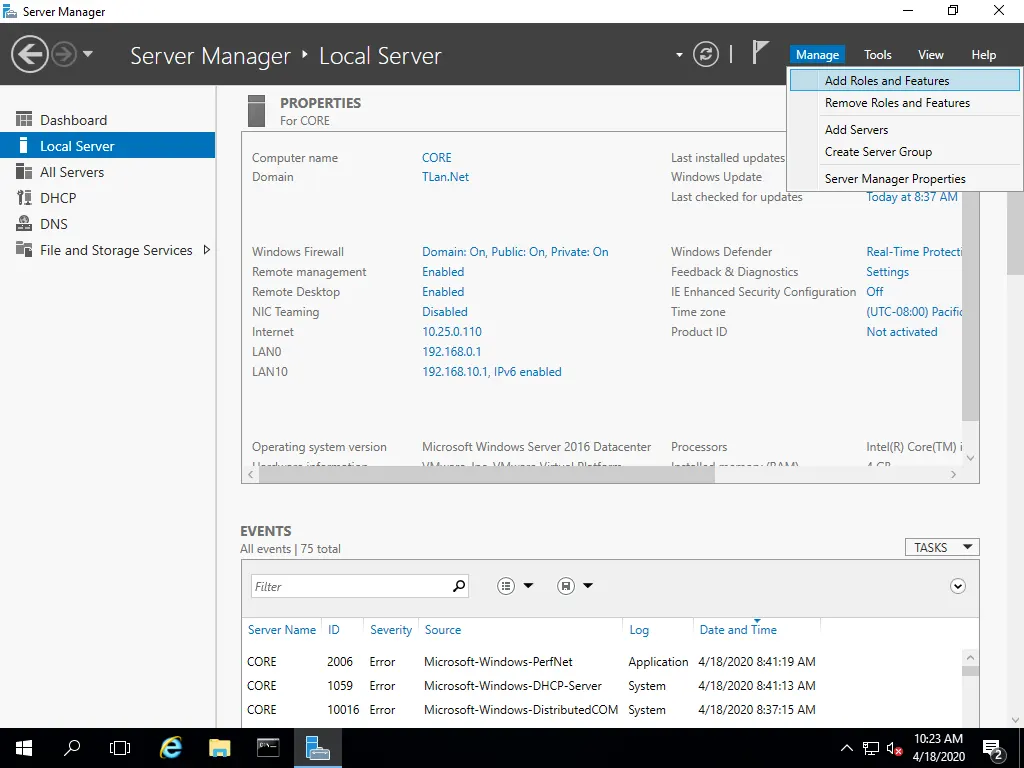Click Remote management Enabled link
1024x768 pixels.
443,272
